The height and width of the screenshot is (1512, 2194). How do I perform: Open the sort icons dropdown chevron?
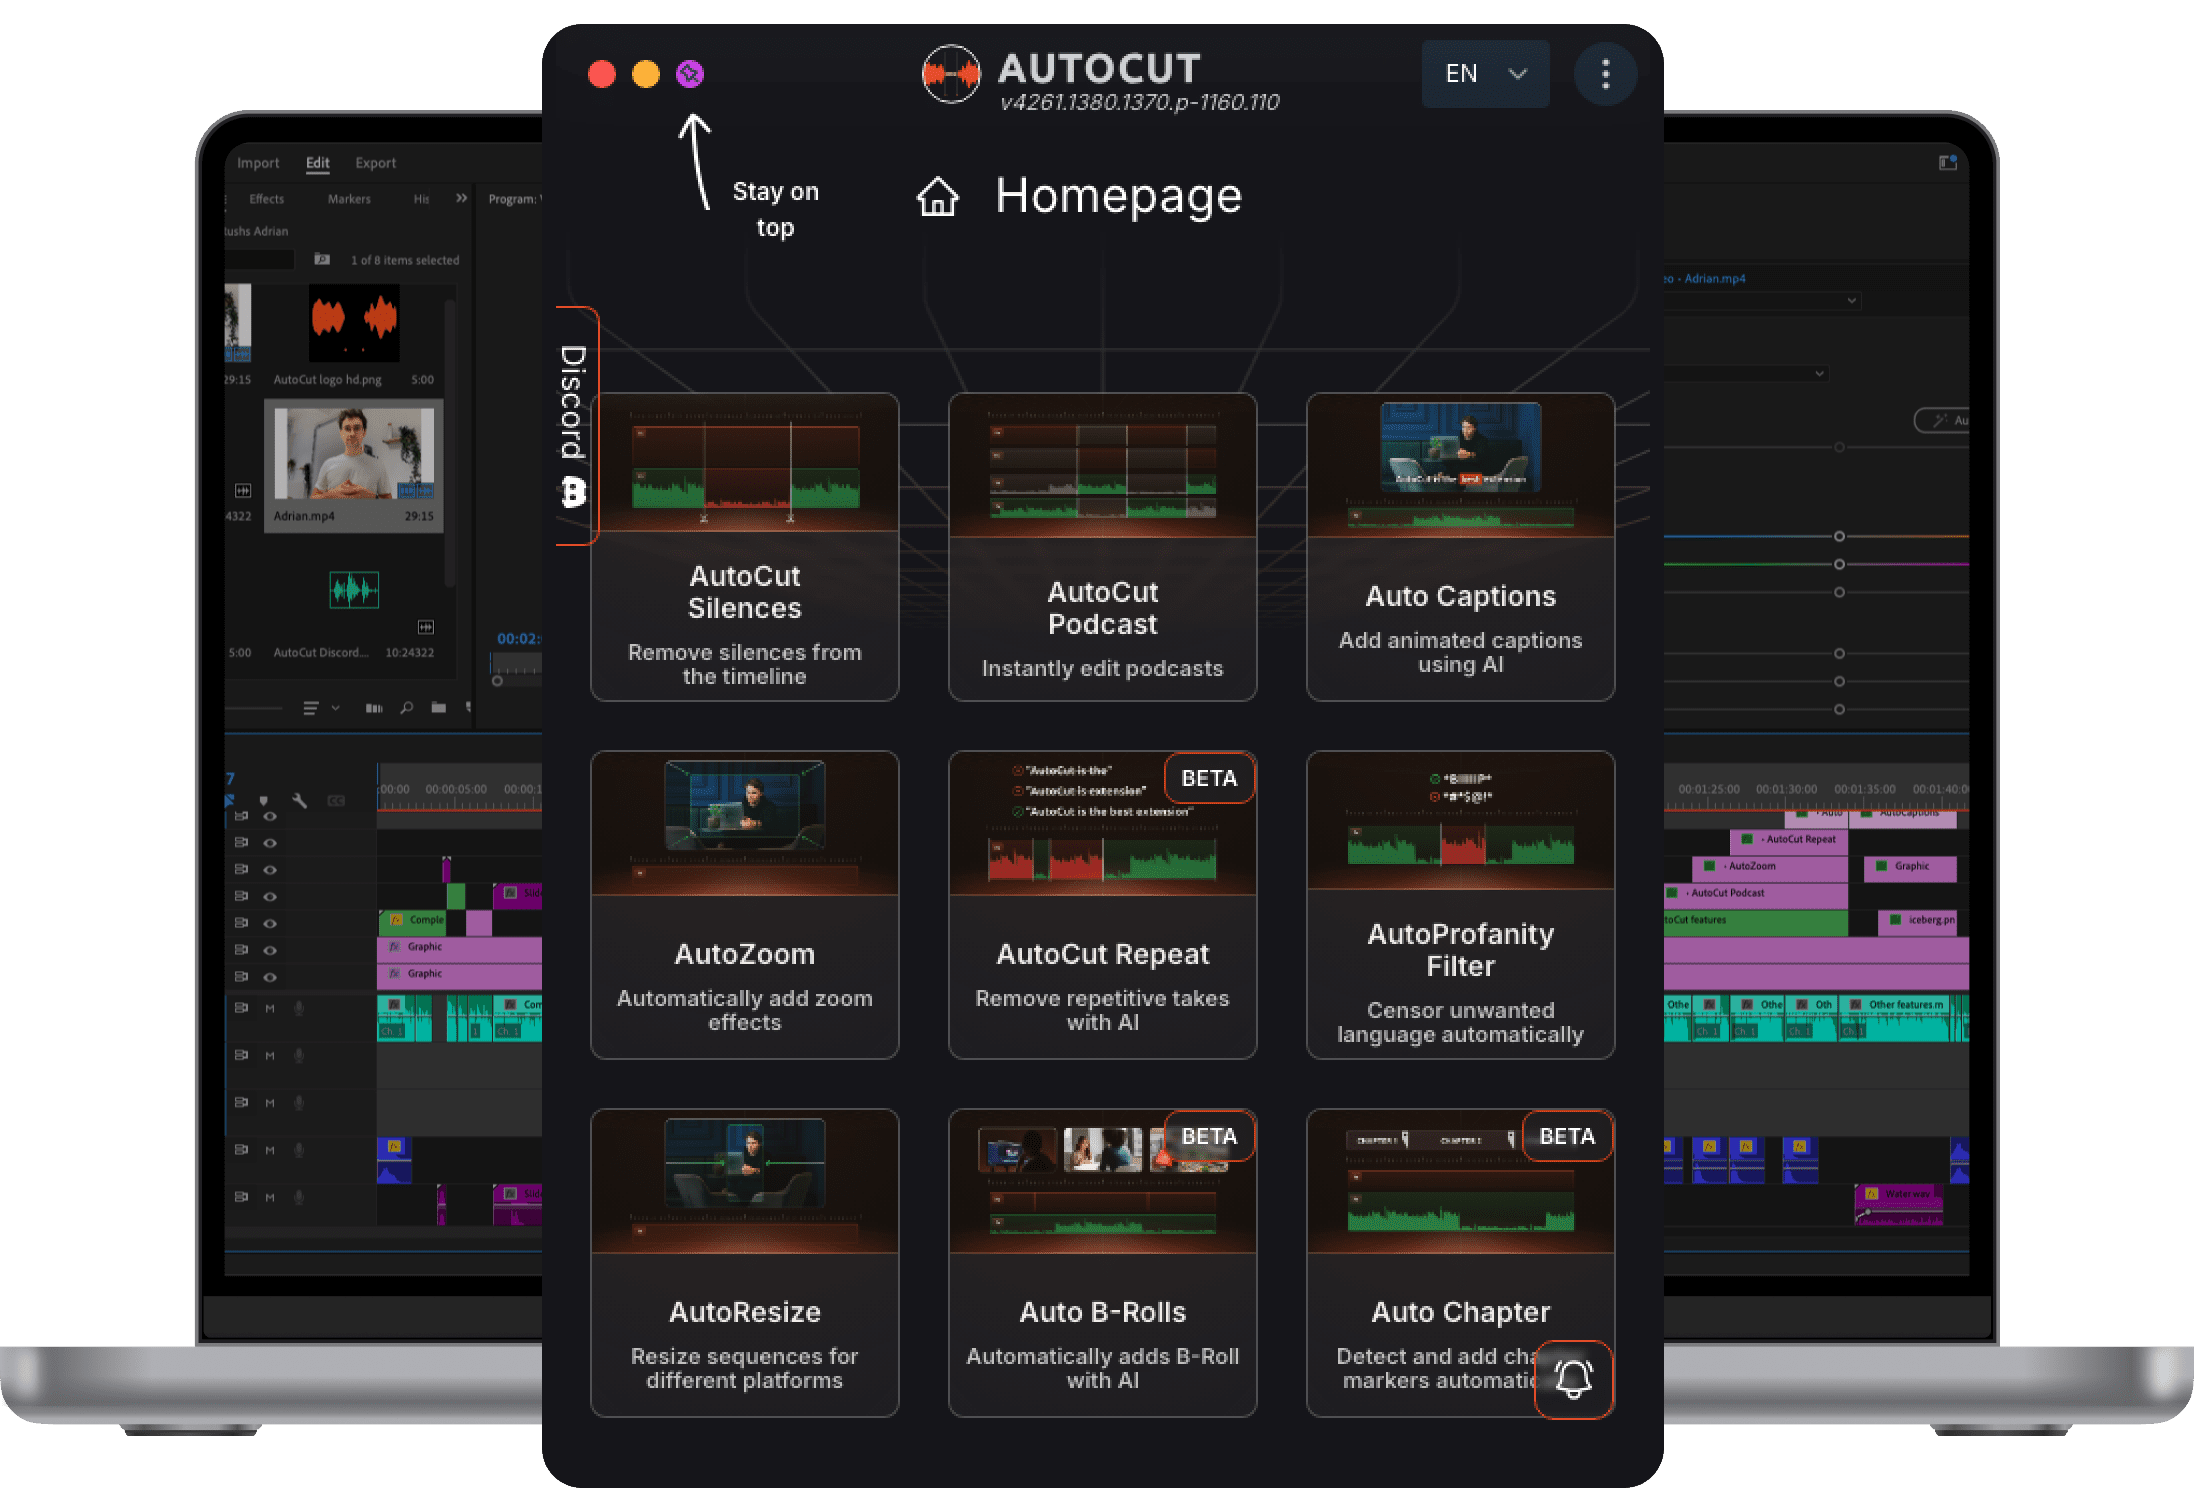tap(335, 708)
